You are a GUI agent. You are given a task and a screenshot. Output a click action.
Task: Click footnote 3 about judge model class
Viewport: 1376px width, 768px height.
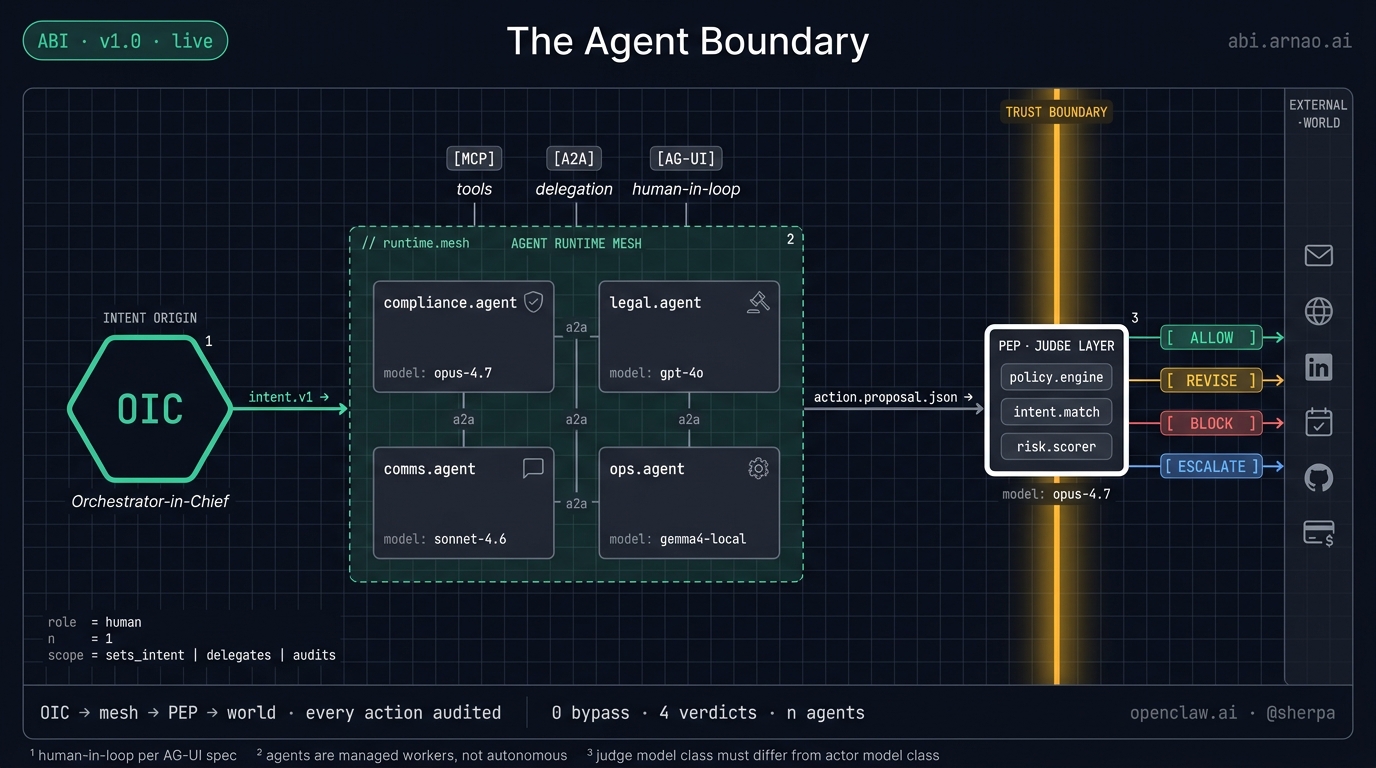click(763, 755)
